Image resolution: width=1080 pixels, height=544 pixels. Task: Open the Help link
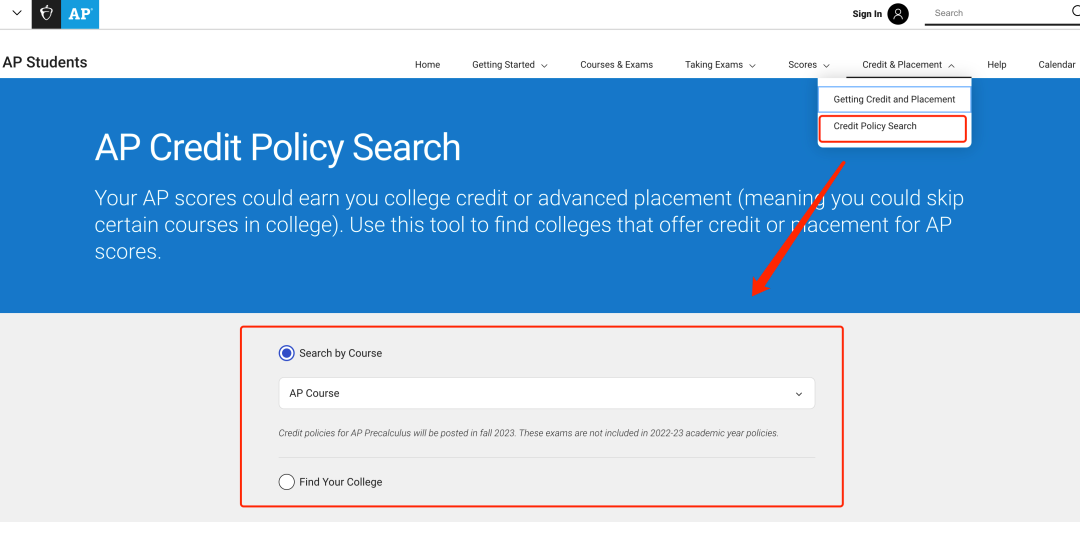click(996, 65)
